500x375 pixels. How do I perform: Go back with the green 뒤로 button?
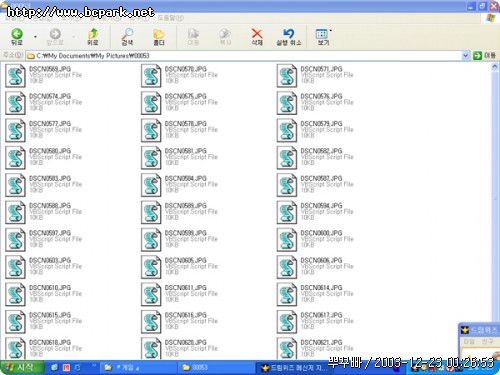(x=17, y=37)
